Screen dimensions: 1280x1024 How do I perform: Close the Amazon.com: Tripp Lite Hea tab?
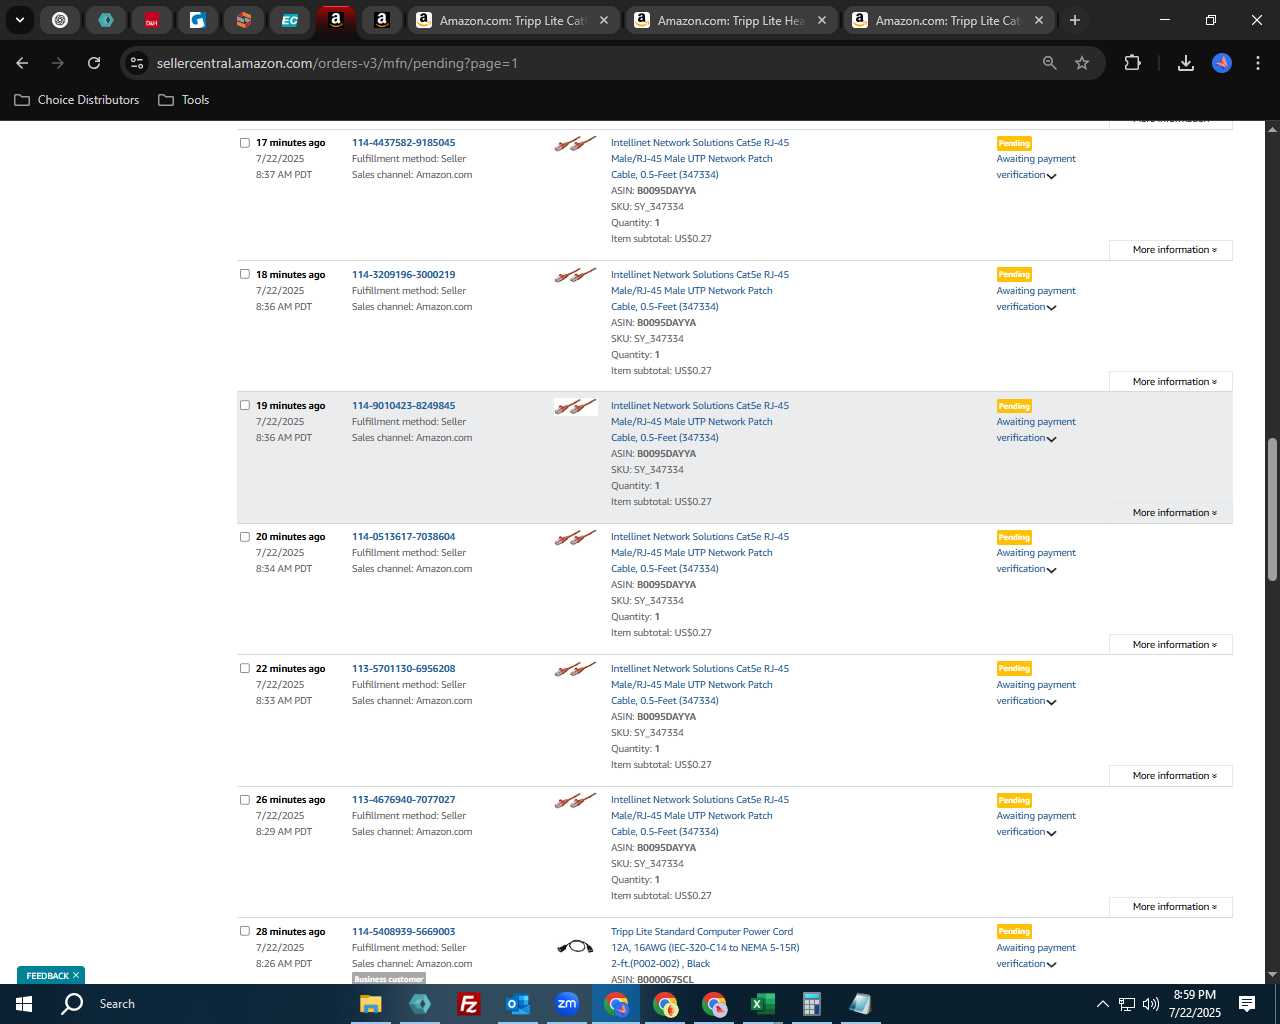pyautogui.click(x=822, y=20)
